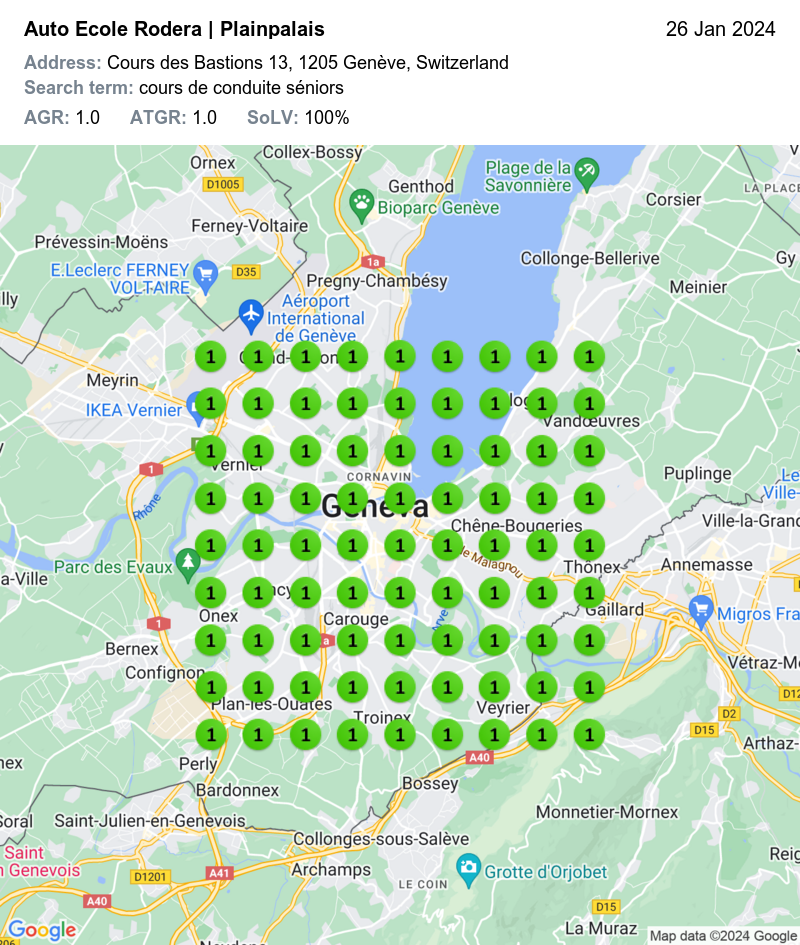Click the 1a route shield near Pregny-Chambésy
Image resolution: width=800 pixels, height=945 pixels.
[x=374, y=259]
